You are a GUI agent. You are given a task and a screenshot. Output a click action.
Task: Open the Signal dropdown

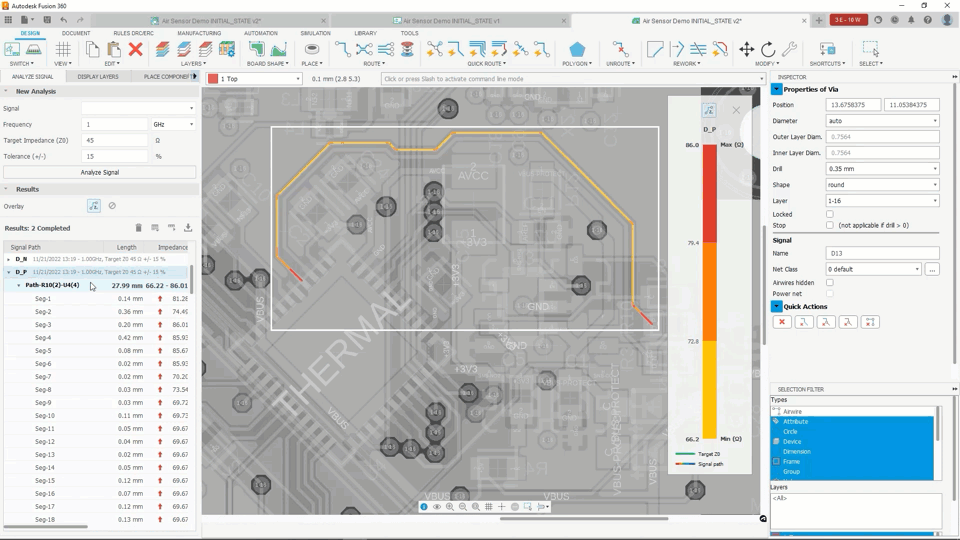(138, 108)
